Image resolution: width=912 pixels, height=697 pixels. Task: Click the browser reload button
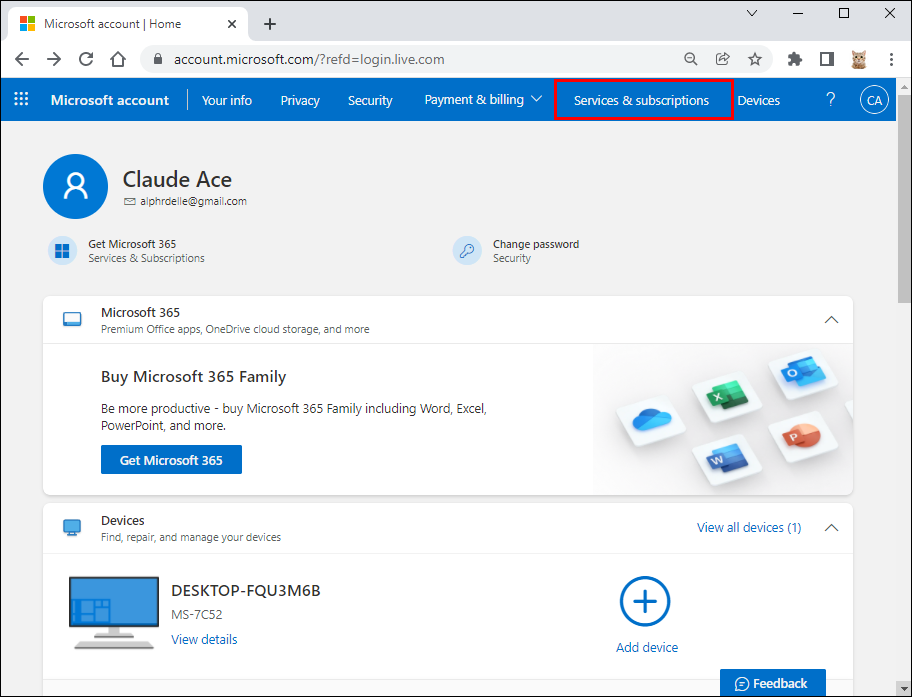point(86,59)
